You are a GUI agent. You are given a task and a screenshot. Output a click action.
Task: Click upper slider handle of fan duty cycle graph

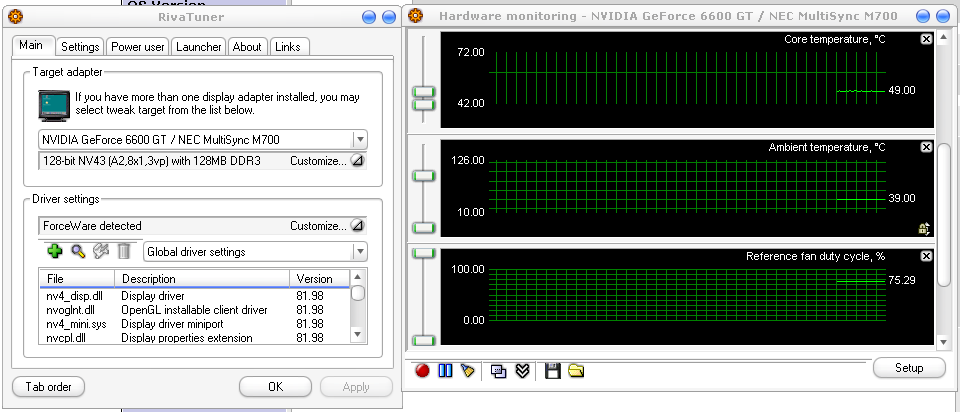point(424,253)
